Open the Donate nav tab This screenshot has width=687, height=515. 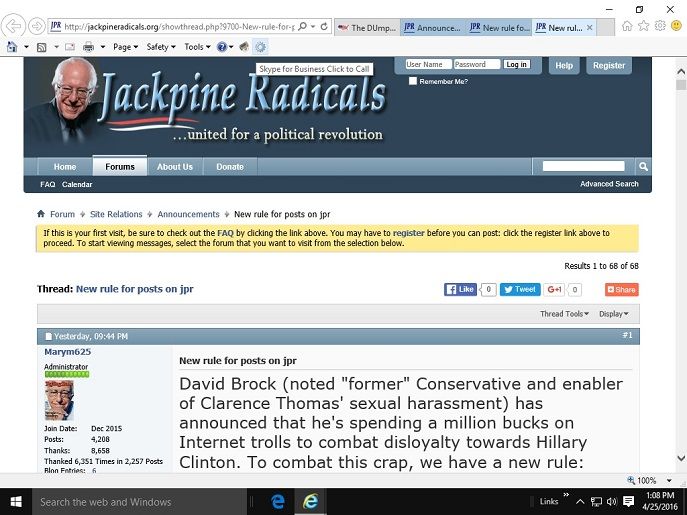tap(230, 167)
